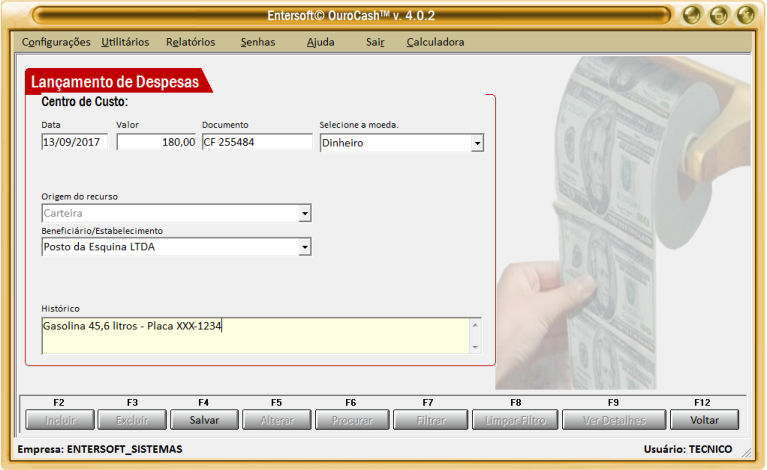Open the Utilitários menu

[x=125, y=42]
